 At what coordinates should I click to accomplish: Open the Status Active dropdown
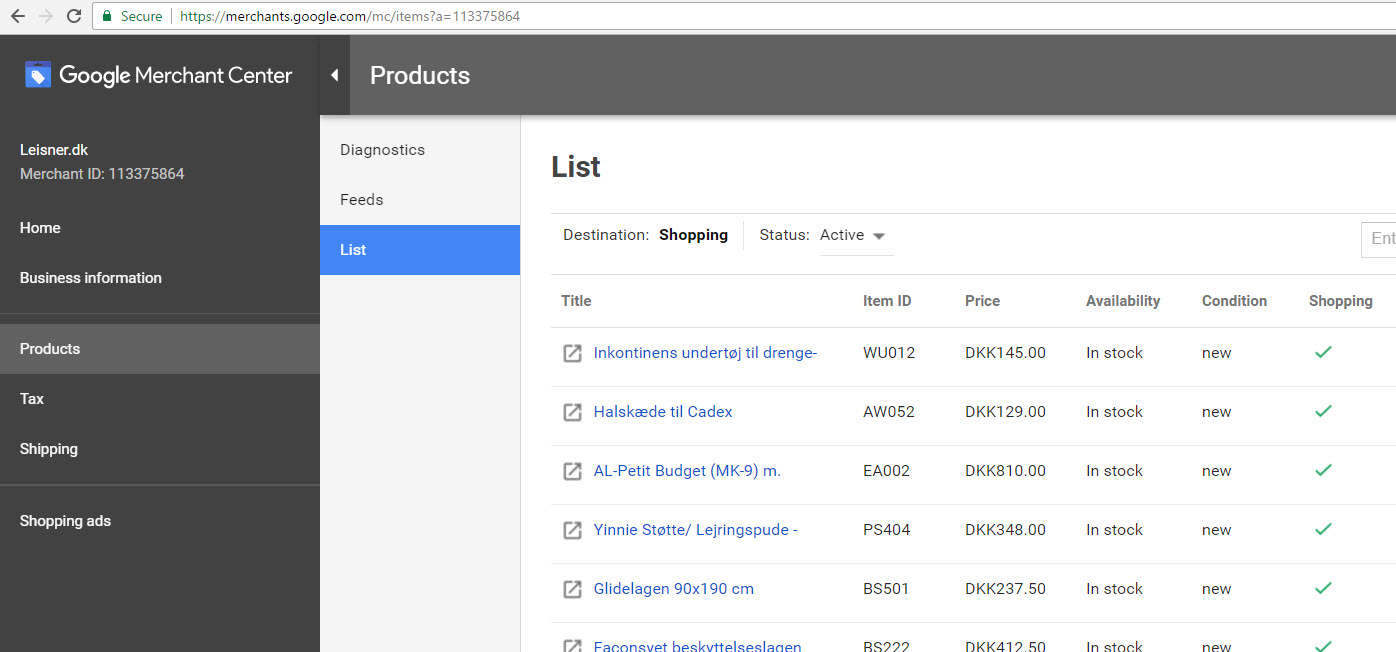855,236
